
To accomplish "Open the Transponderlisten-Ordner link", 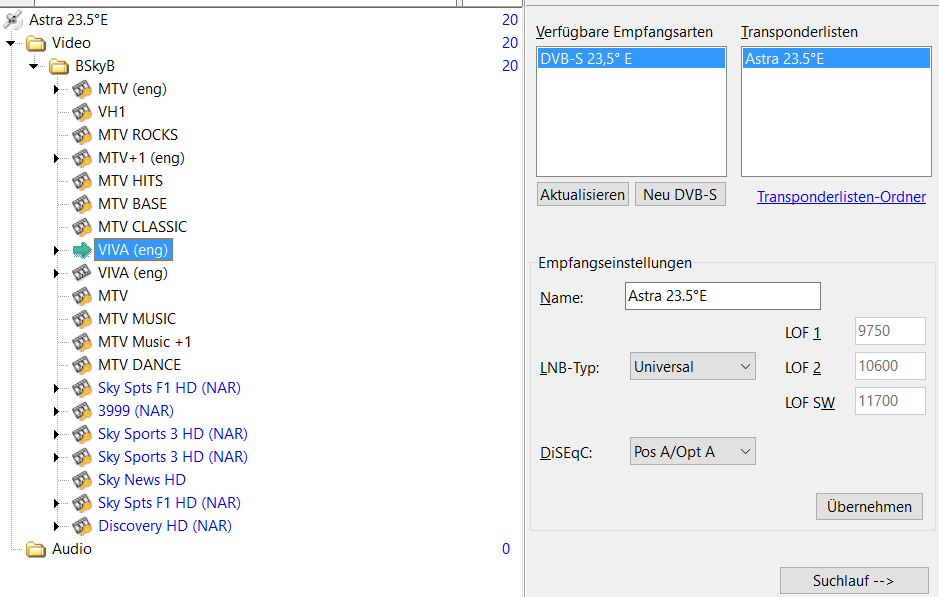I will (841, 197).
